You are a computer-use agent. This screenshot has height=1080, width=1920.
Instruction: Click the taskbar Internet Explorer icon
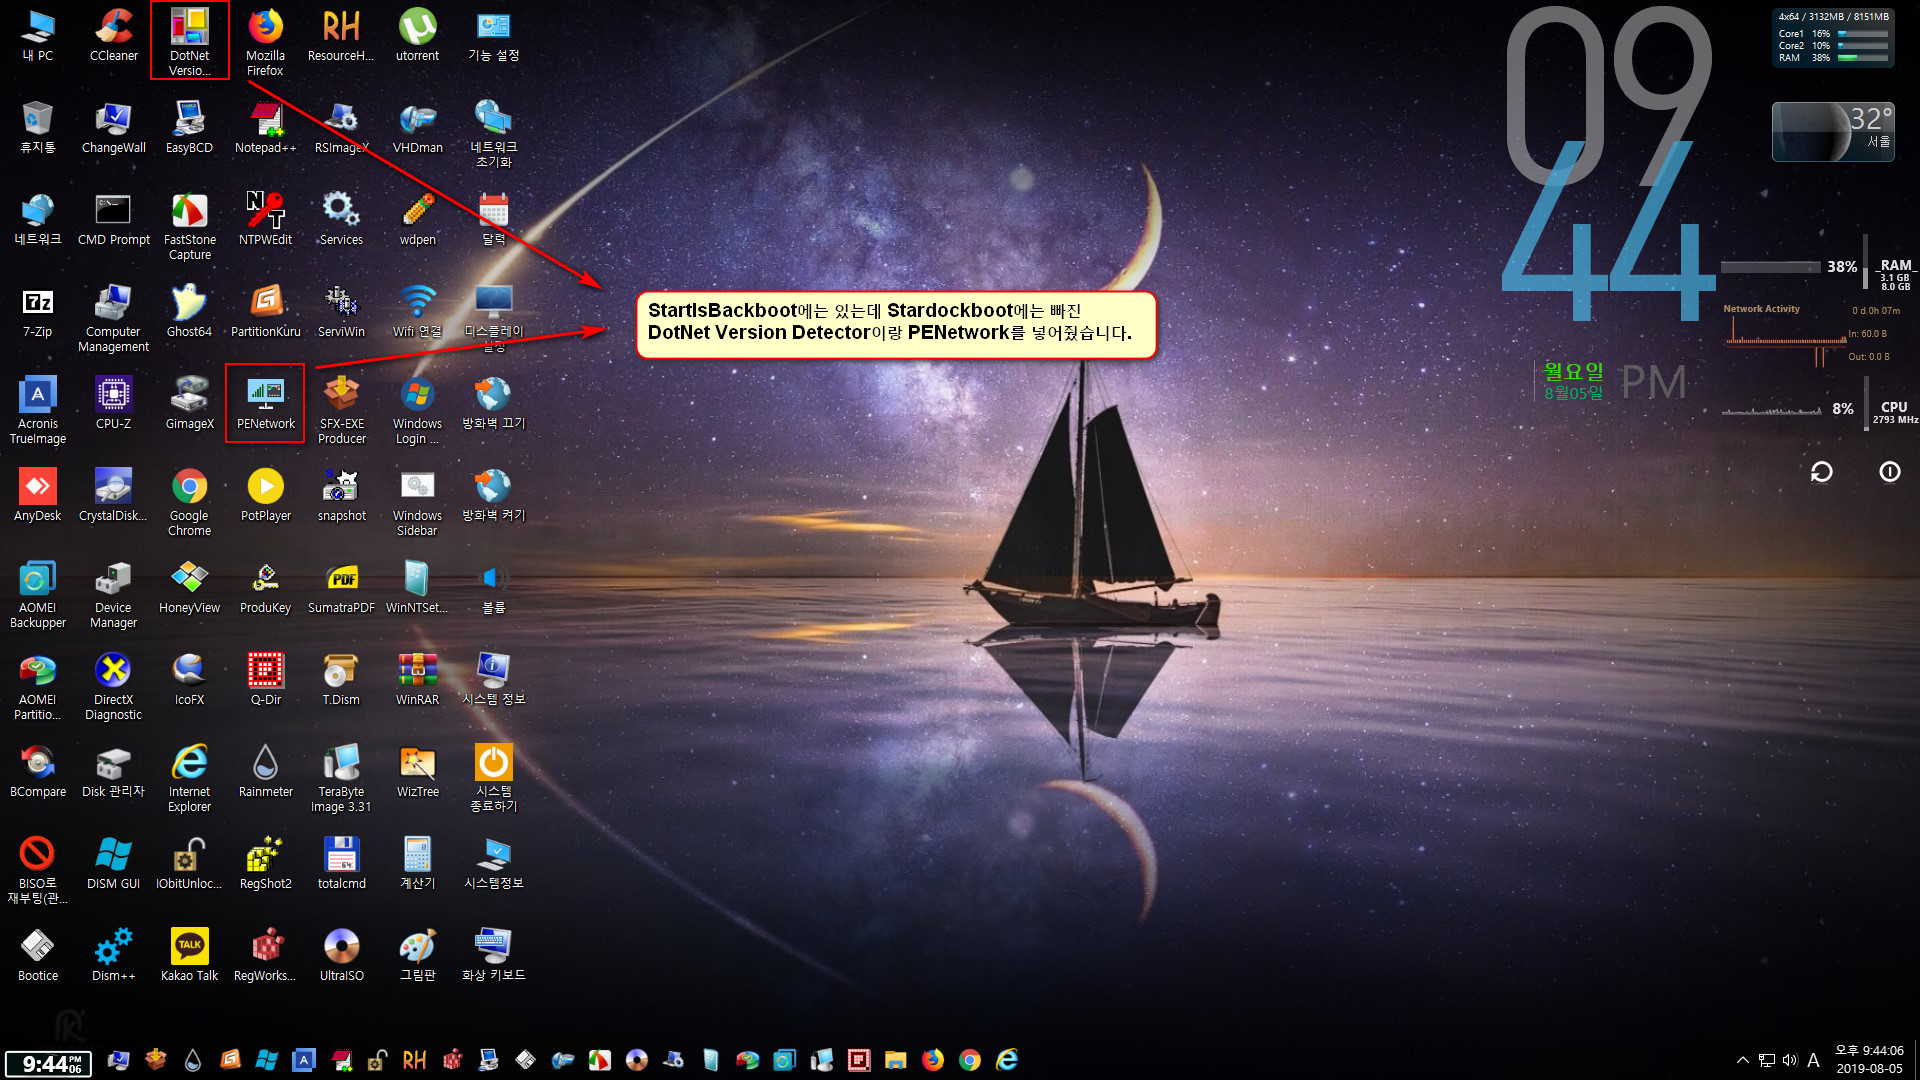1007,1060
